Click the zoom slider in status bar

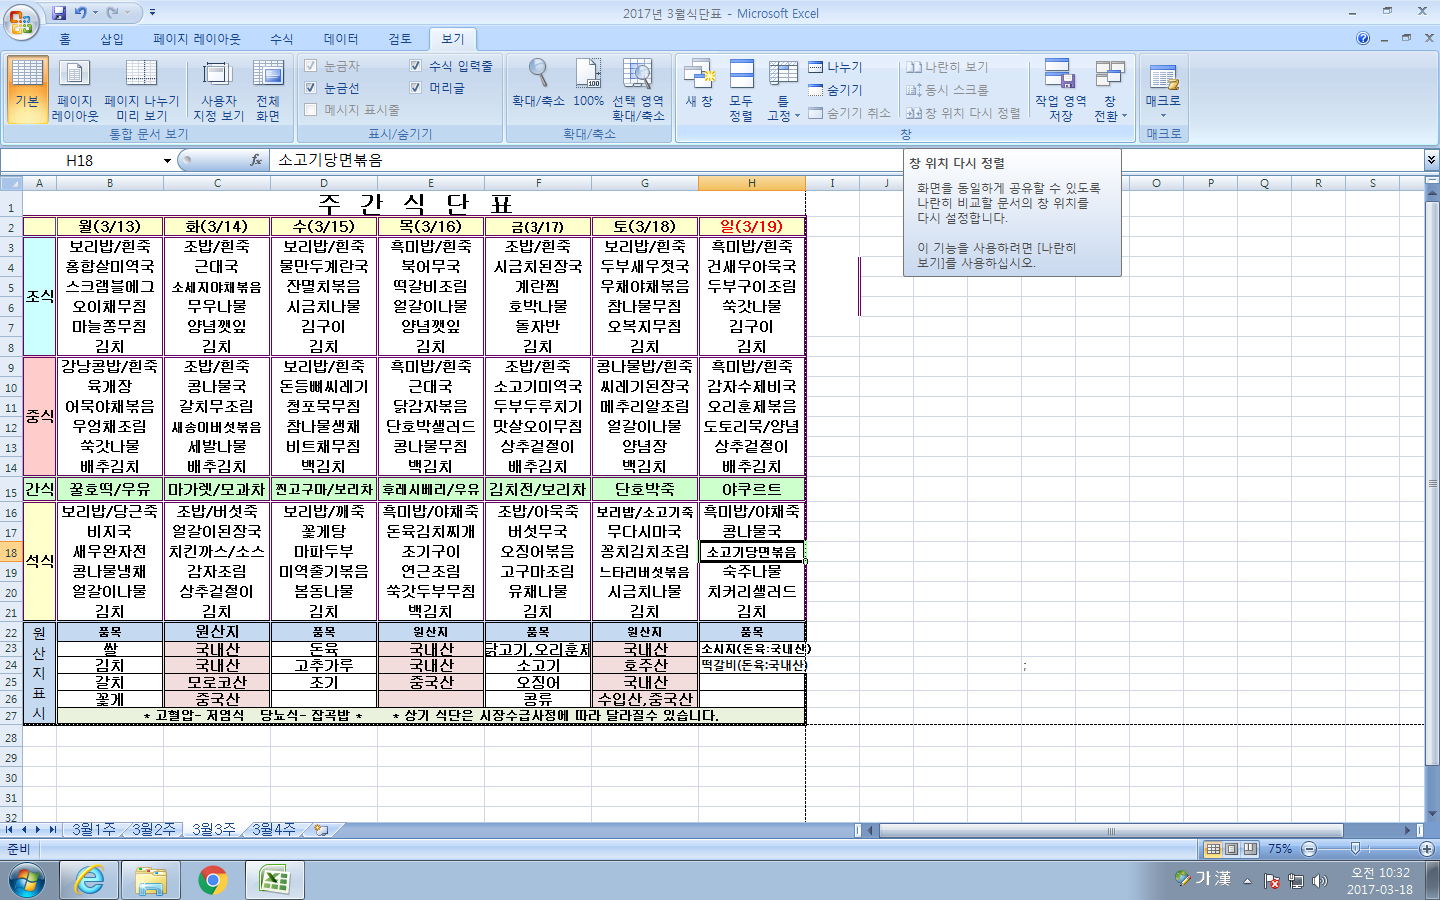pos(1355,849)
